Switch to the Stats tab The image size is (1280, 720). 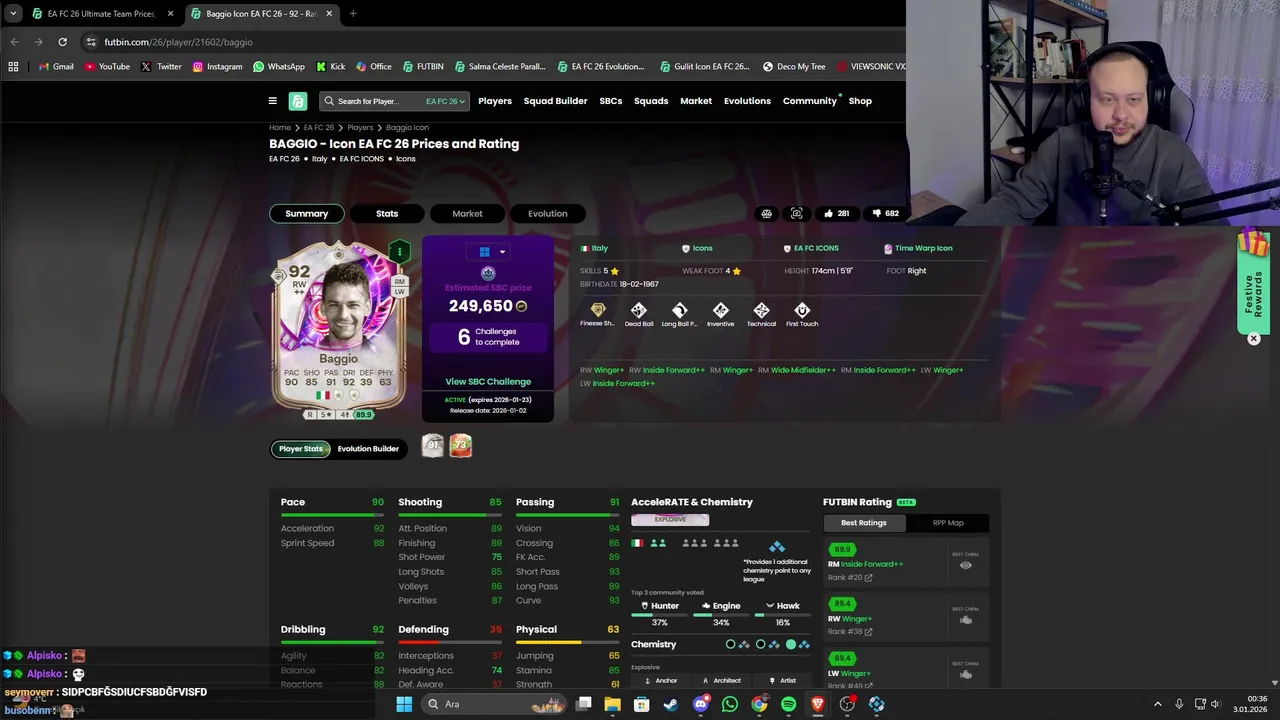[387, 214]
